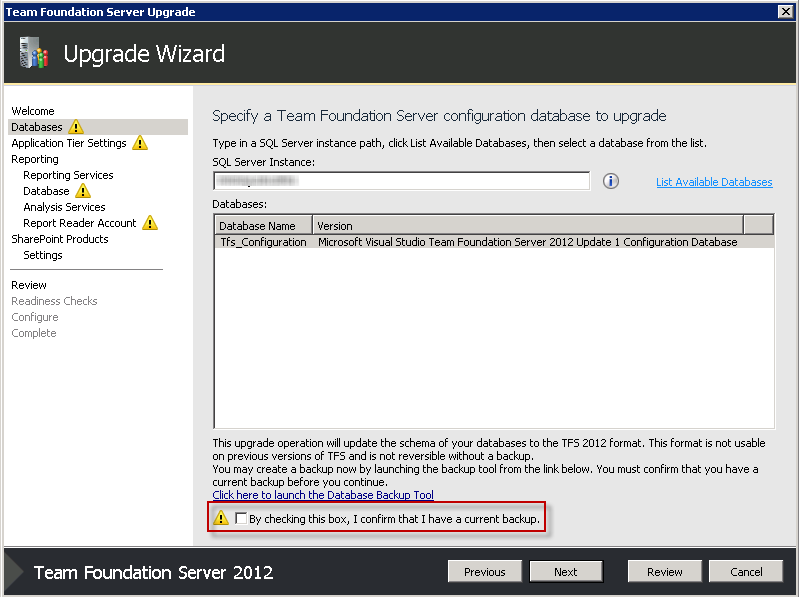Select SharePoint Products step
Viewport: 799px width, 597px height.
click(x=60, y=239)
